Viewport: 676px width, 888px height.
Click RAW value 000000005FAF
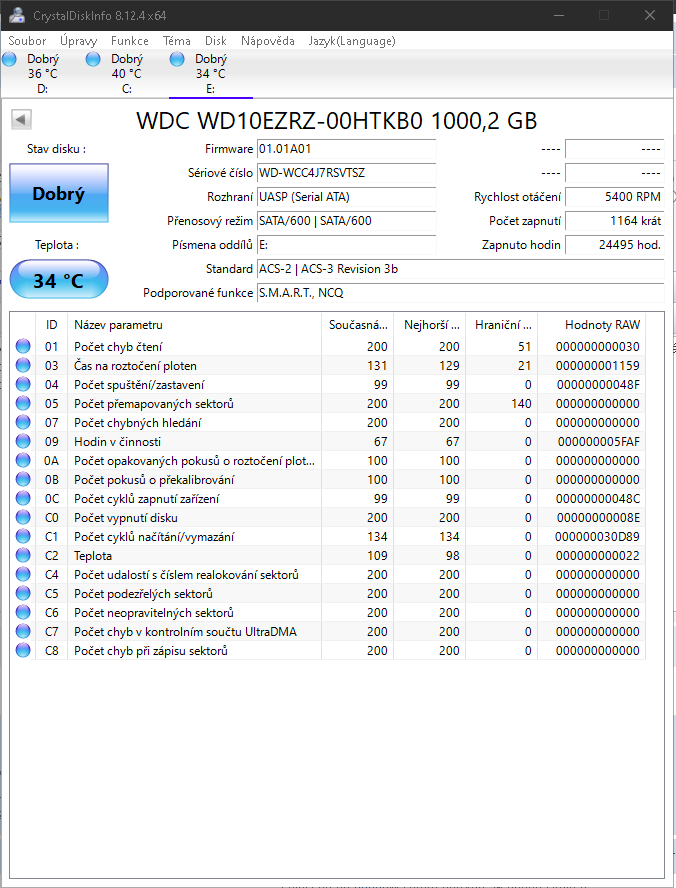pos(598,441)
